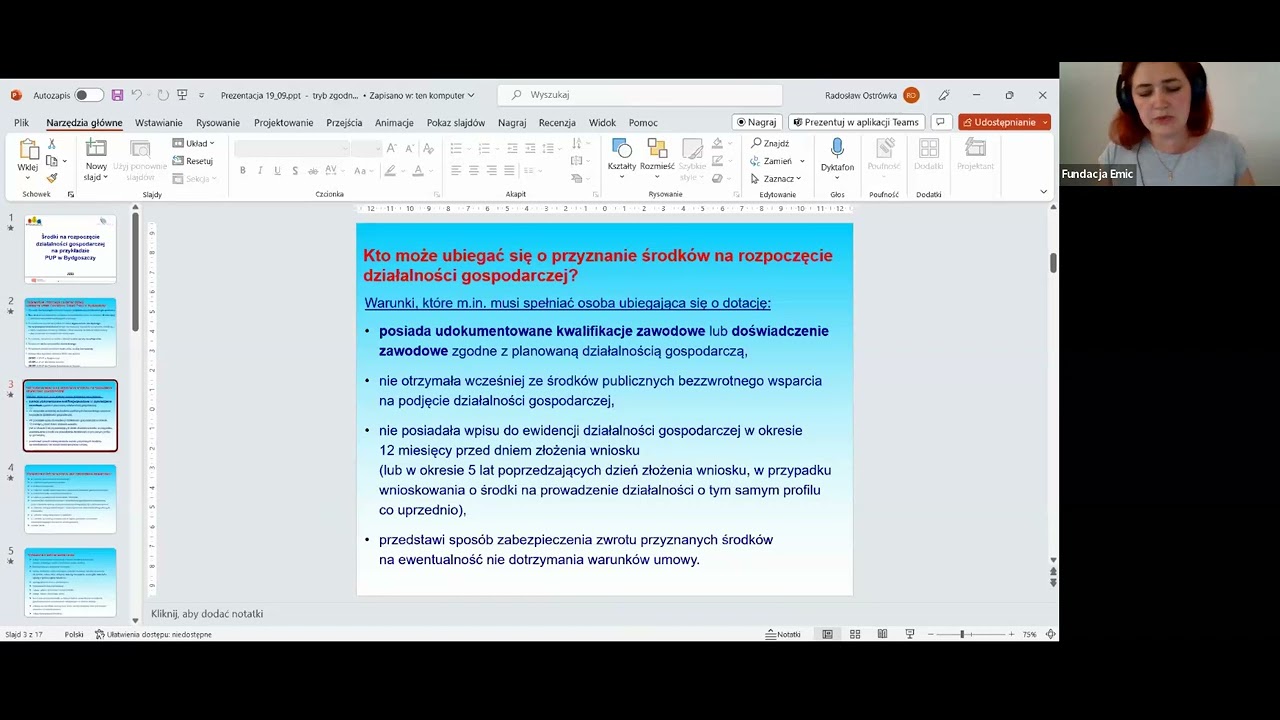This screenshot has height=720, width=1280.
Task: Open the font name combo box
Action: pyautogui.click(x=292, y=148)
